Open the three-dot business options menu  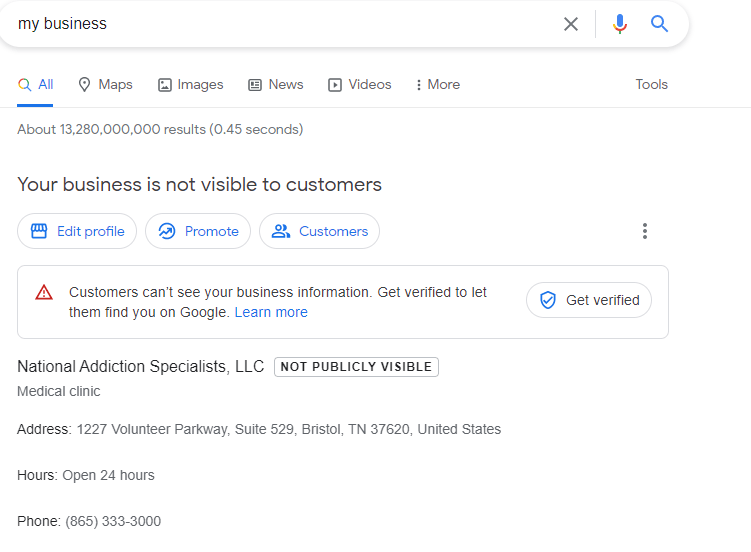point(645,231)
